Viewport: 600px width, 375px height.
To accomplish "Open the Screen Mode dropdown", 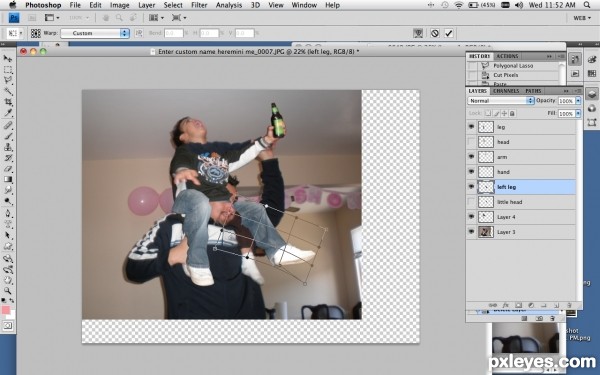I will point(179,18).
